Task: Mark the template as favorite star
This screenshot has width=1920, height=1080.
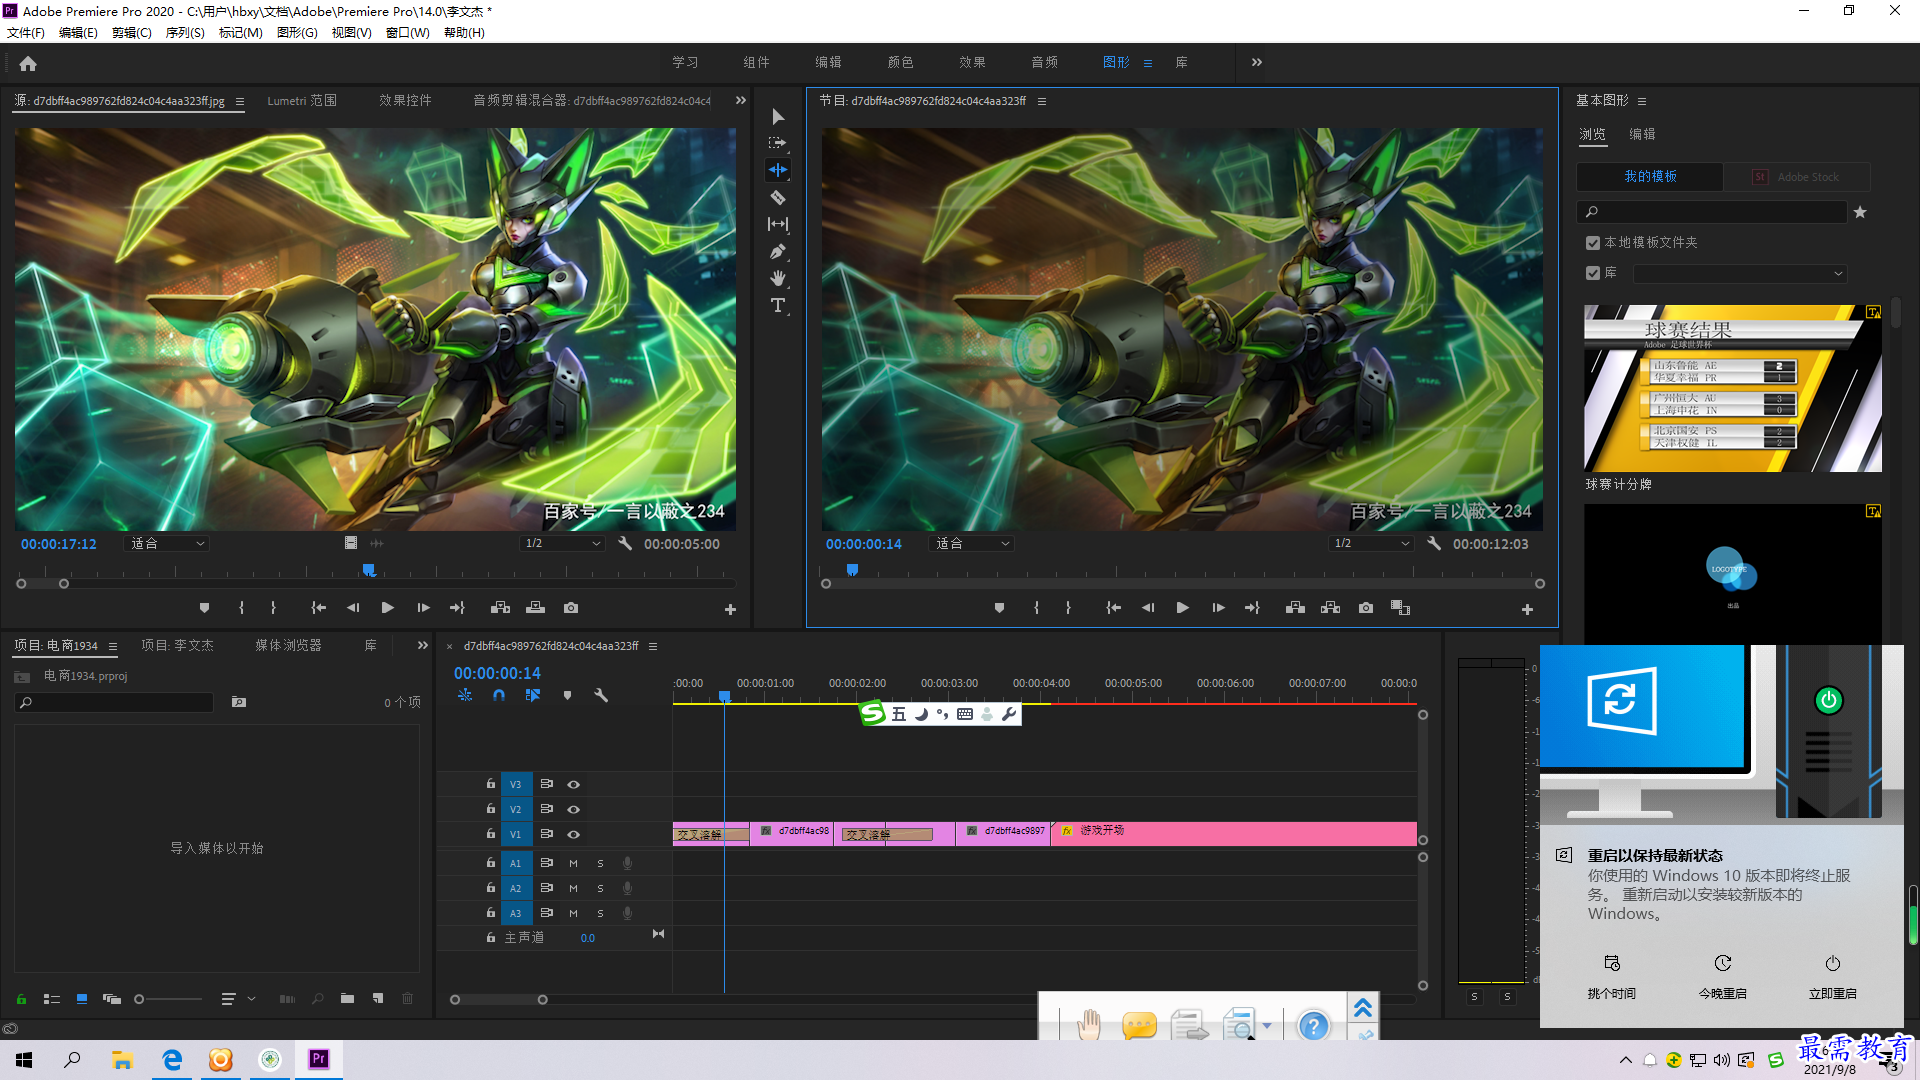Action: click(x=1860, y=212)
